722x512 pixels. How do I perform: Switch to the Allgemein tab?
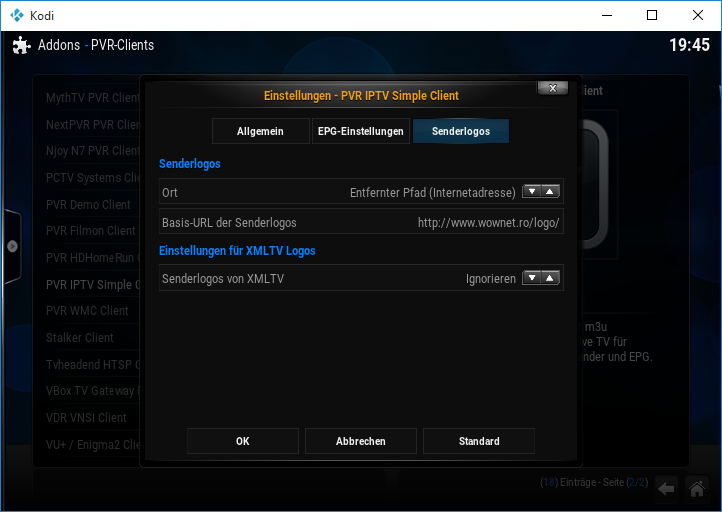261,131
